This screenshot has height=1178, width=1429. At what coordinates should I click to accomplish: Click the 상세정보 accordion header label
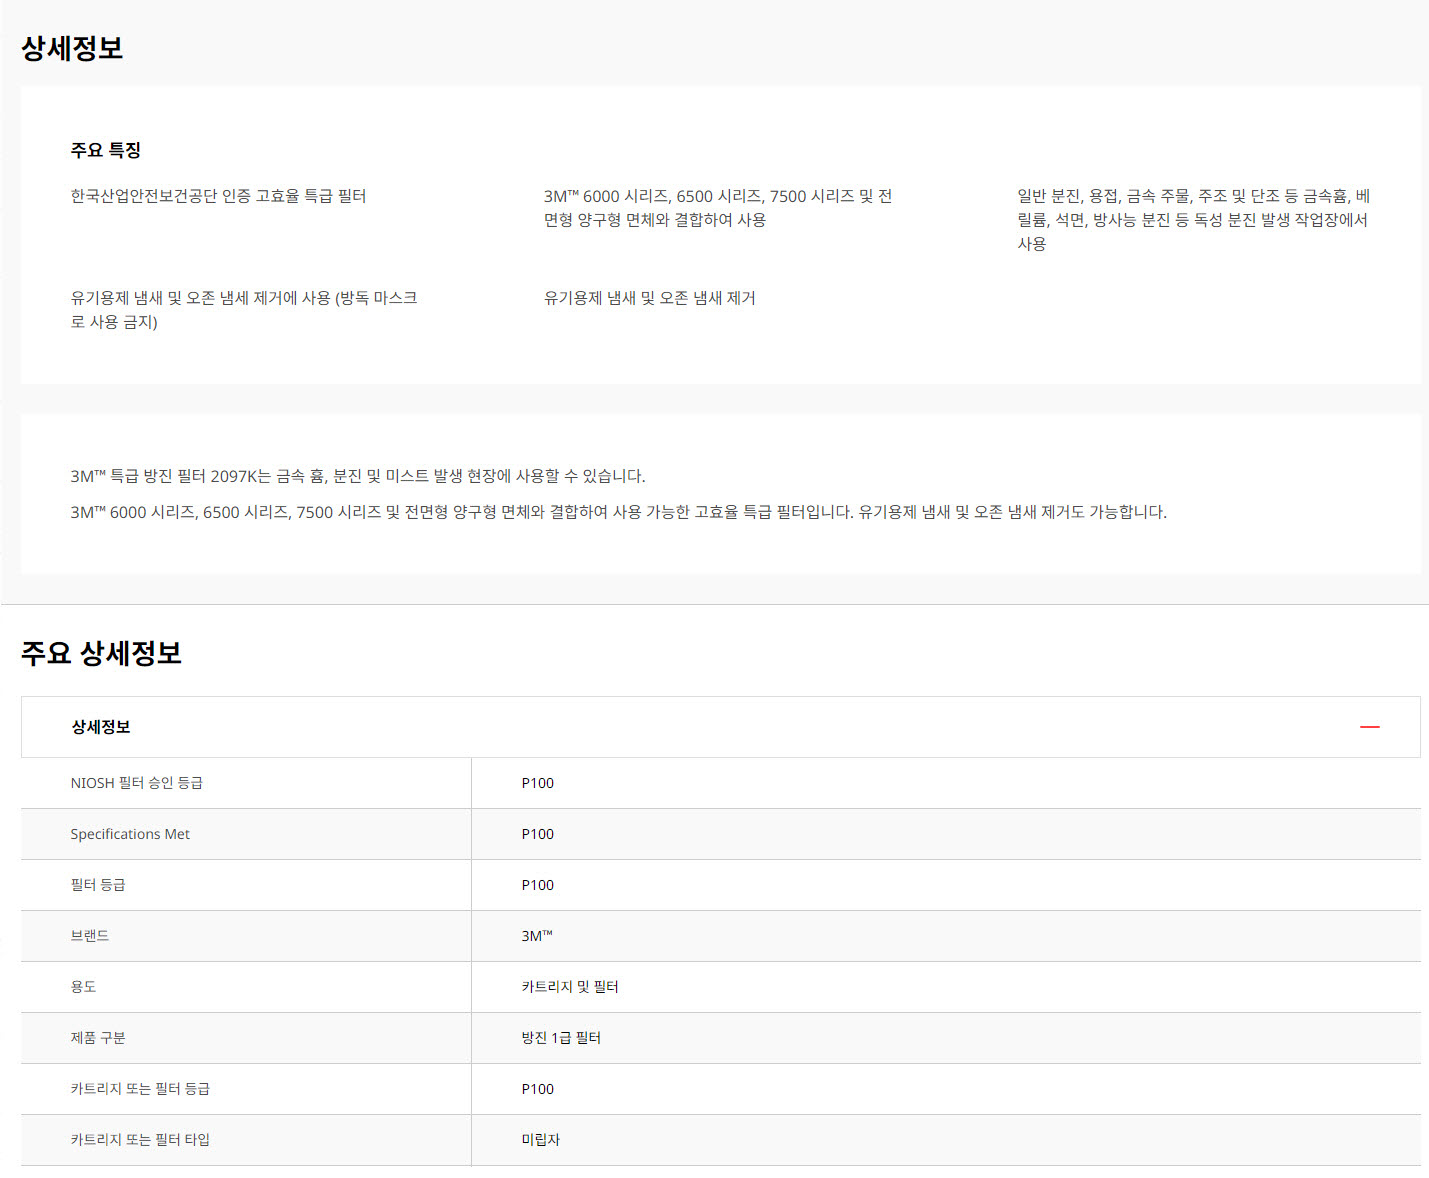coord(100,727)
